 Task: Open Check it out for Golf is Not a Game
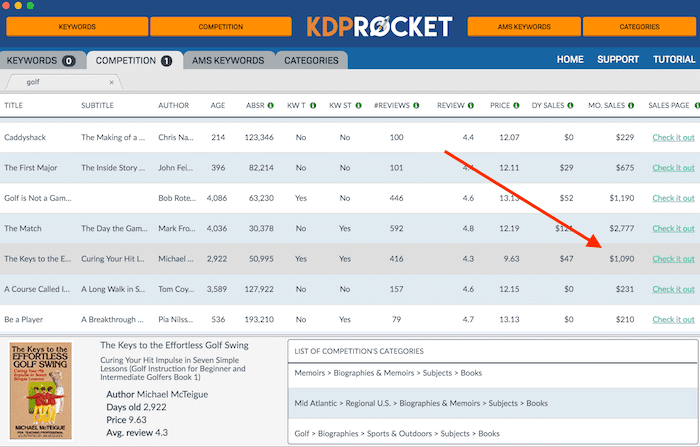673,198
